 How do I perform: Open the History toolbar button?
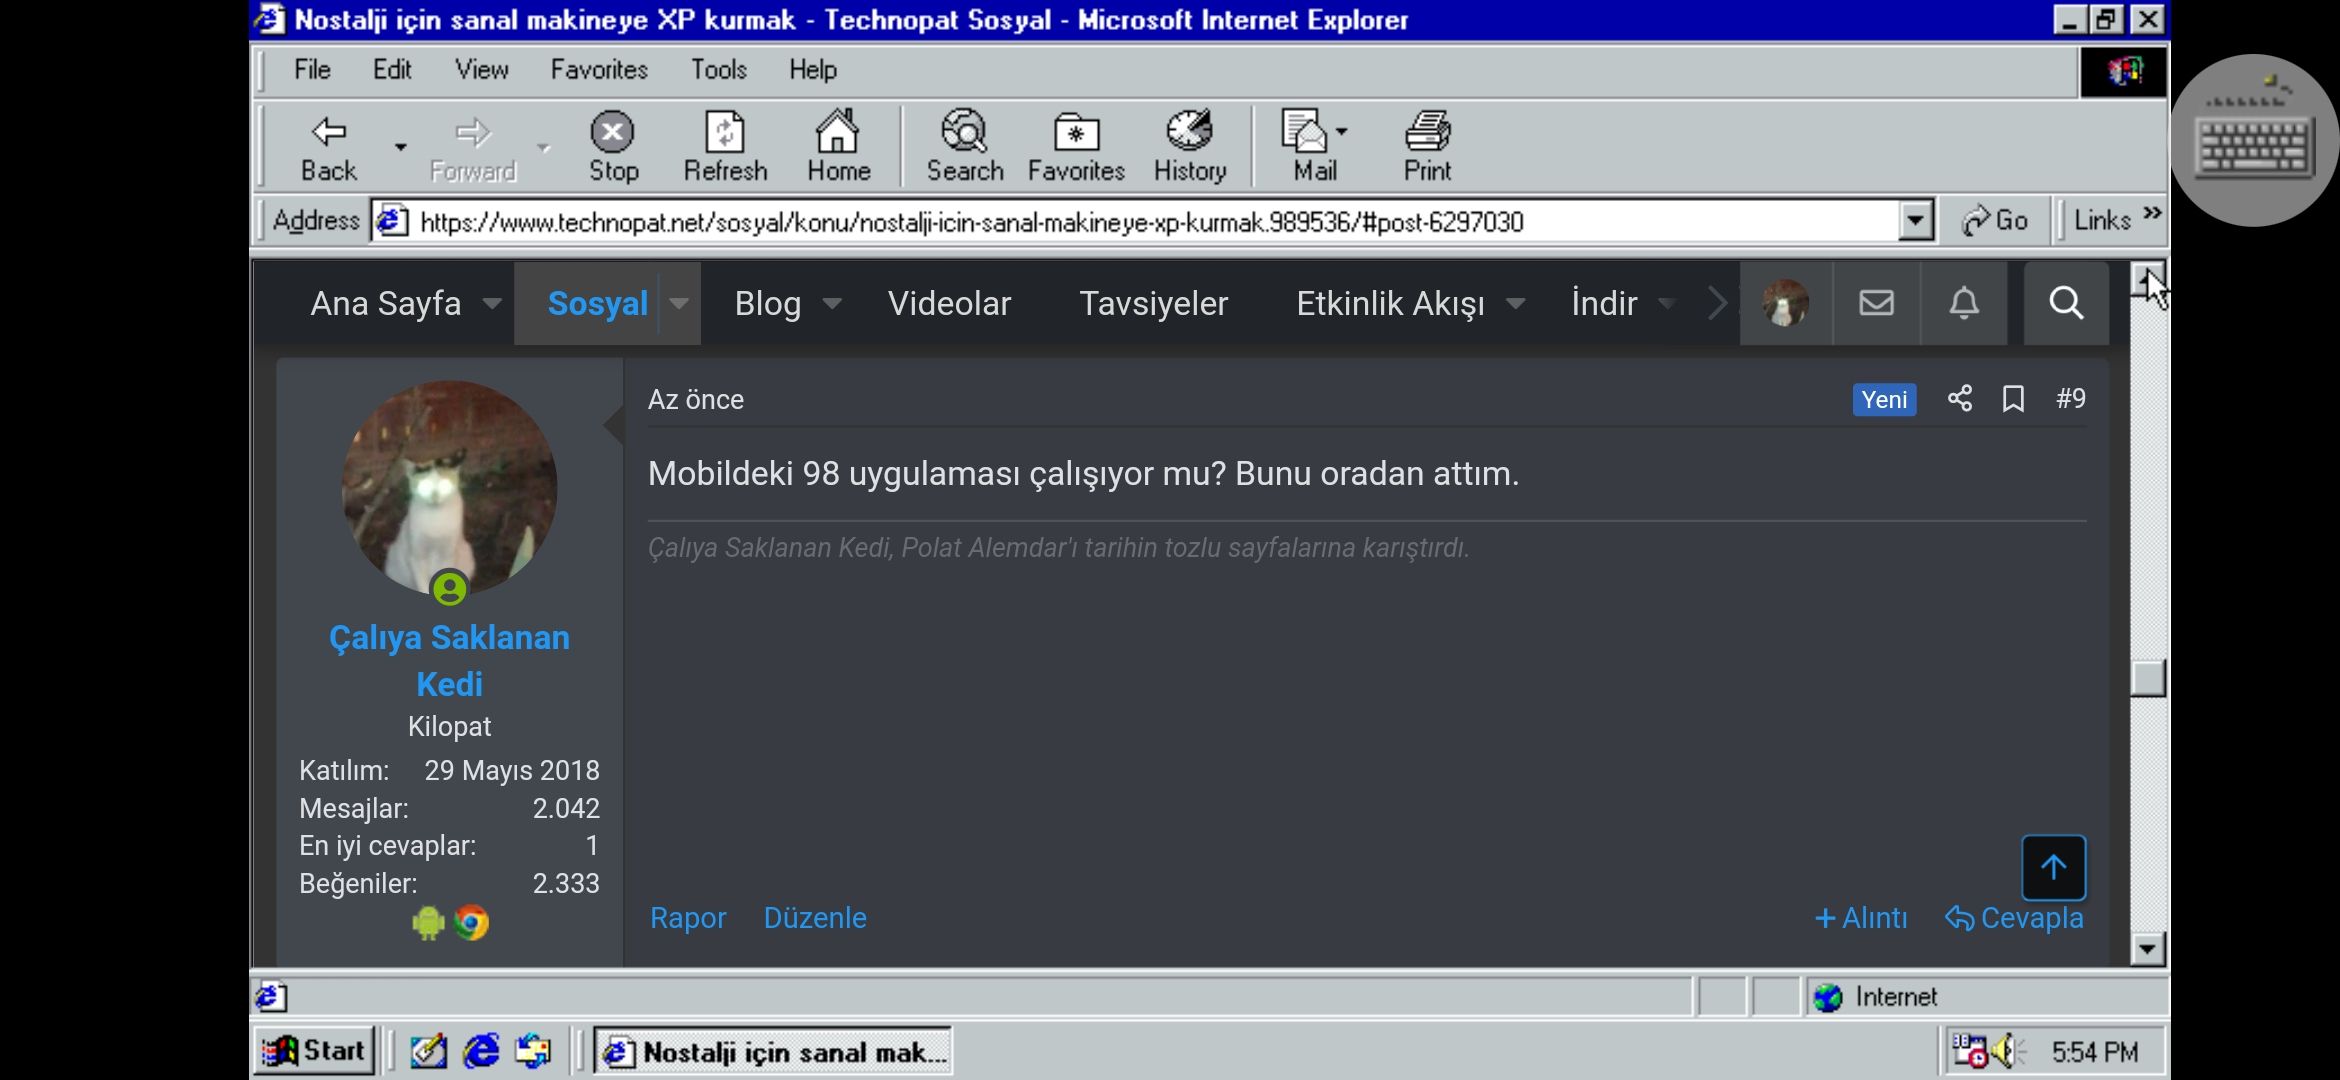point(1189,147)
